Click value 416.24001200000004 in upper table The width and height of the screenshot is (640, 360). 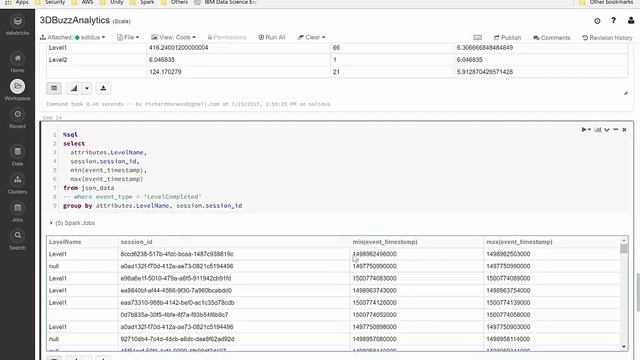click(178, 48)
